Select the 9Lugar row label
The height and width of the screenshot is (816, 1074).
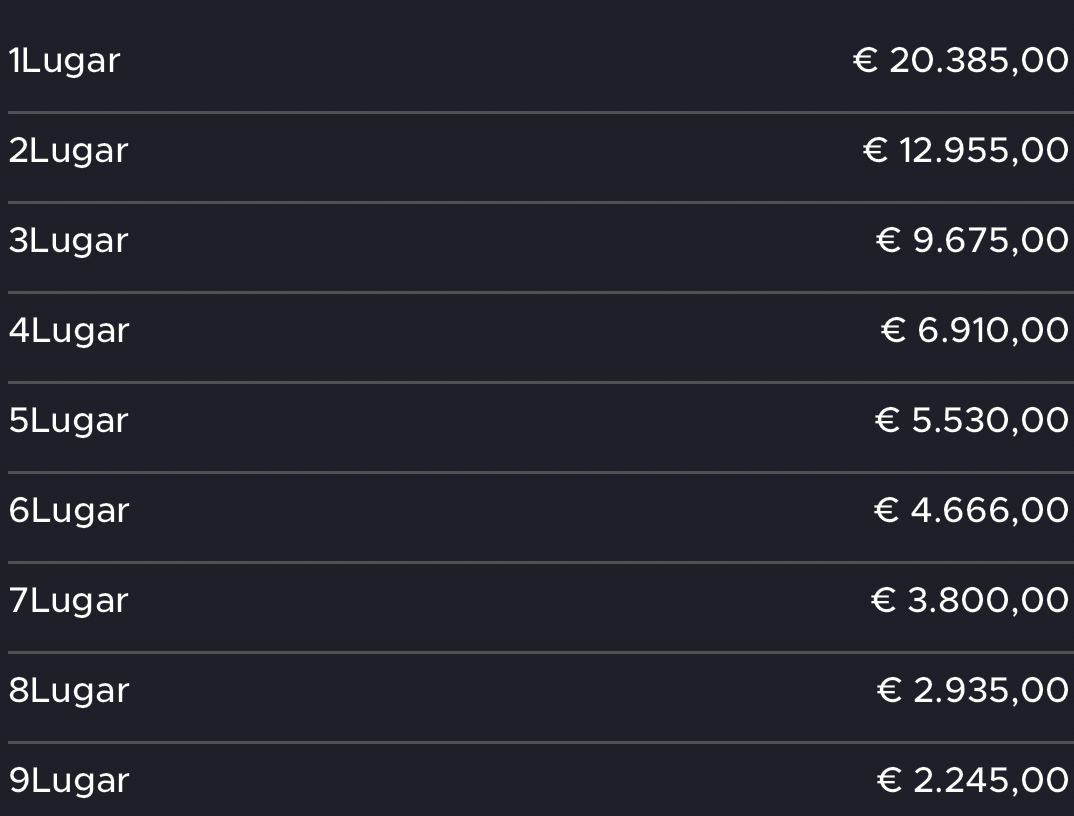pos(69,781)
